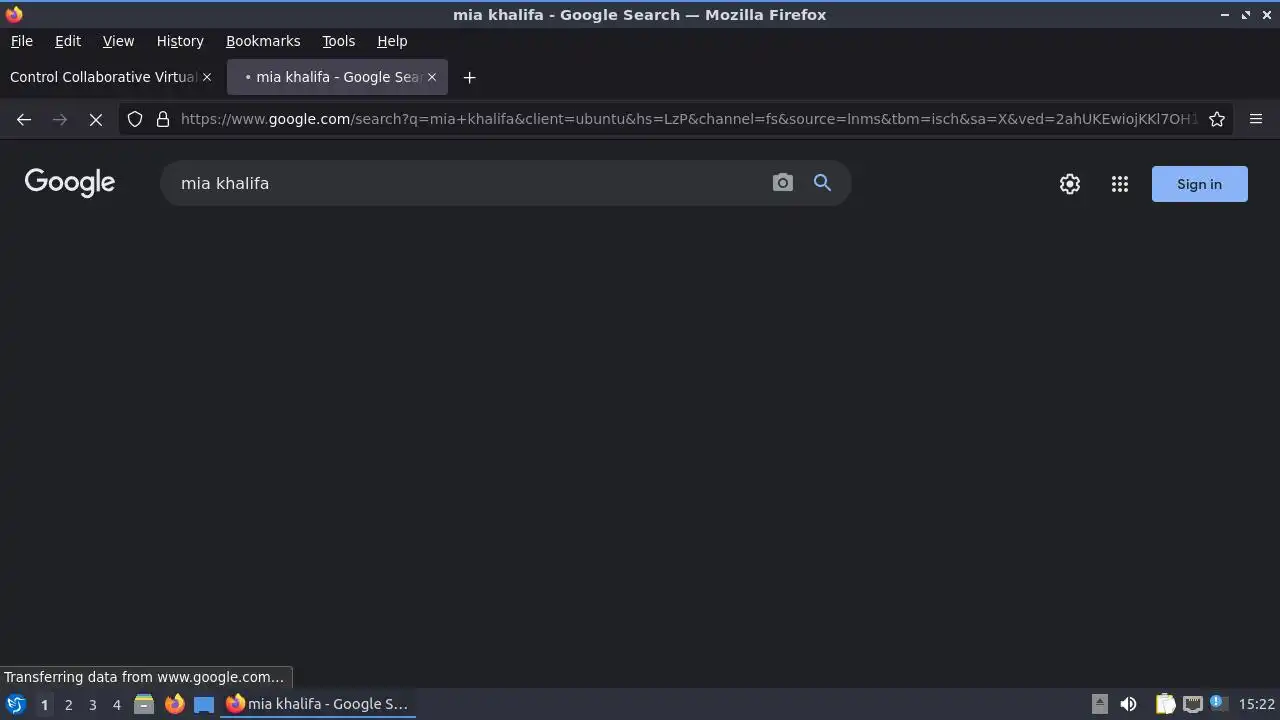The image size is (1280, 720).
Task: Open the tracking protection shield icon
Action: [x=135, y=119]
